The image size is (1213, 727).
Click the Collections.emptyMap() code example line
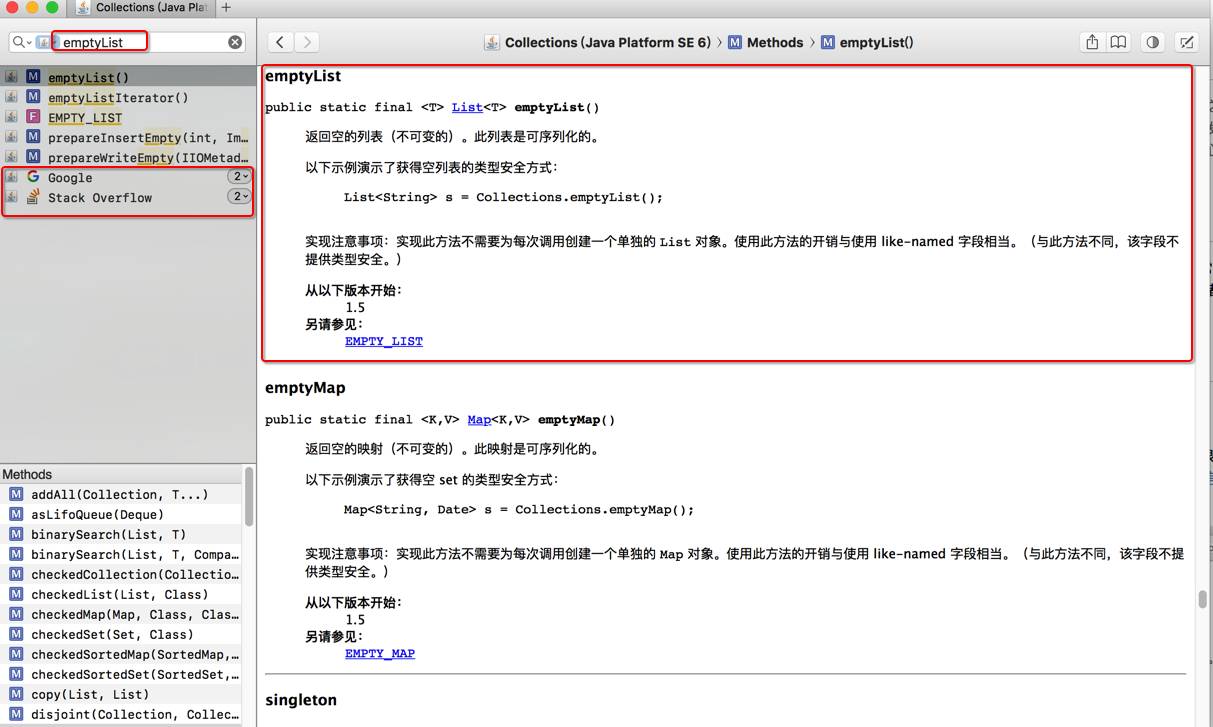518,509
